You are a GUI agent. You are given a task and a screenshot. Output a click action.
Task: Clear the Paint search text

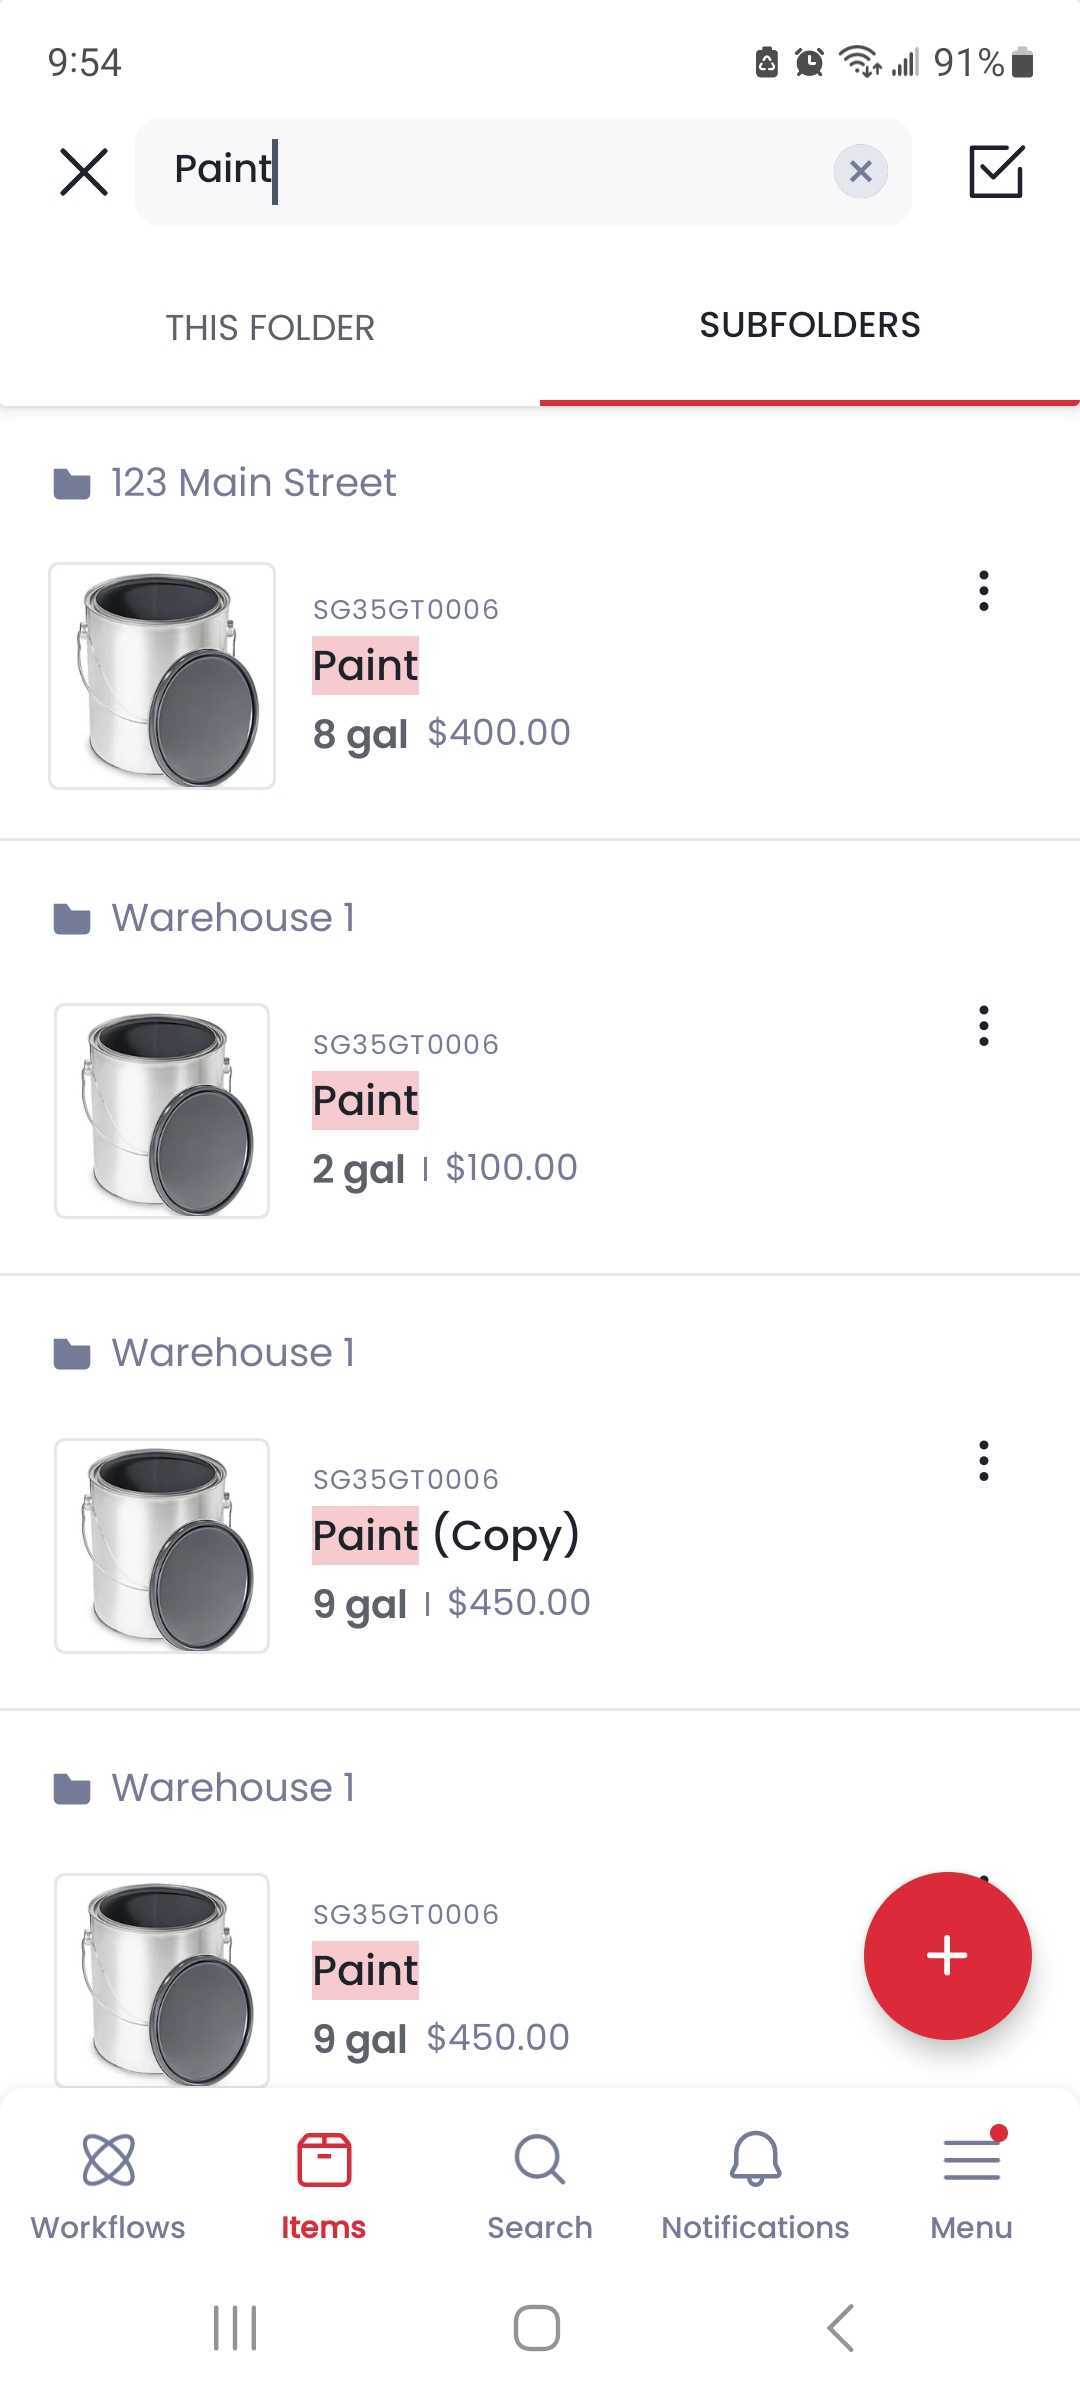pyautogui.click(x=860, y=172)
